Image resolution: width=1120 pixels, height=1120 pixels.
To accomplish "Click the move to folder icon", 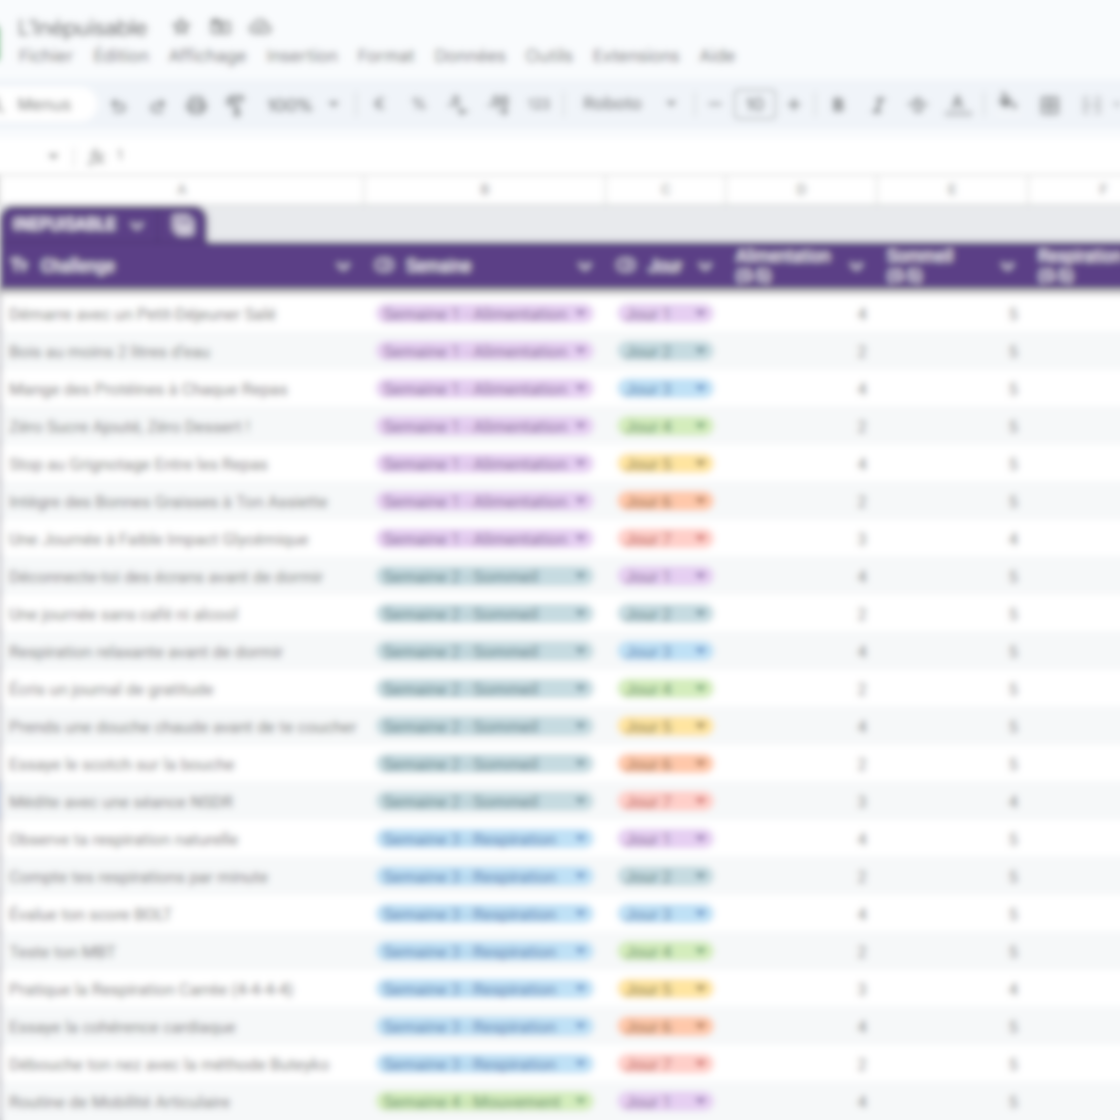I will pyautogui.click(x=220, y=27).
